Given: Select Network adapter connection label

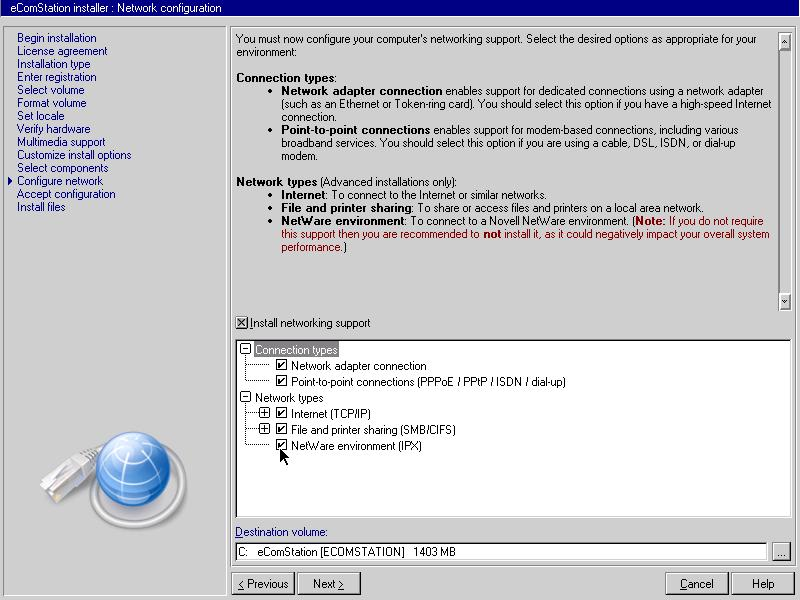Looking at the screenshot, I should pyautogui.click(x=359, y=366).
